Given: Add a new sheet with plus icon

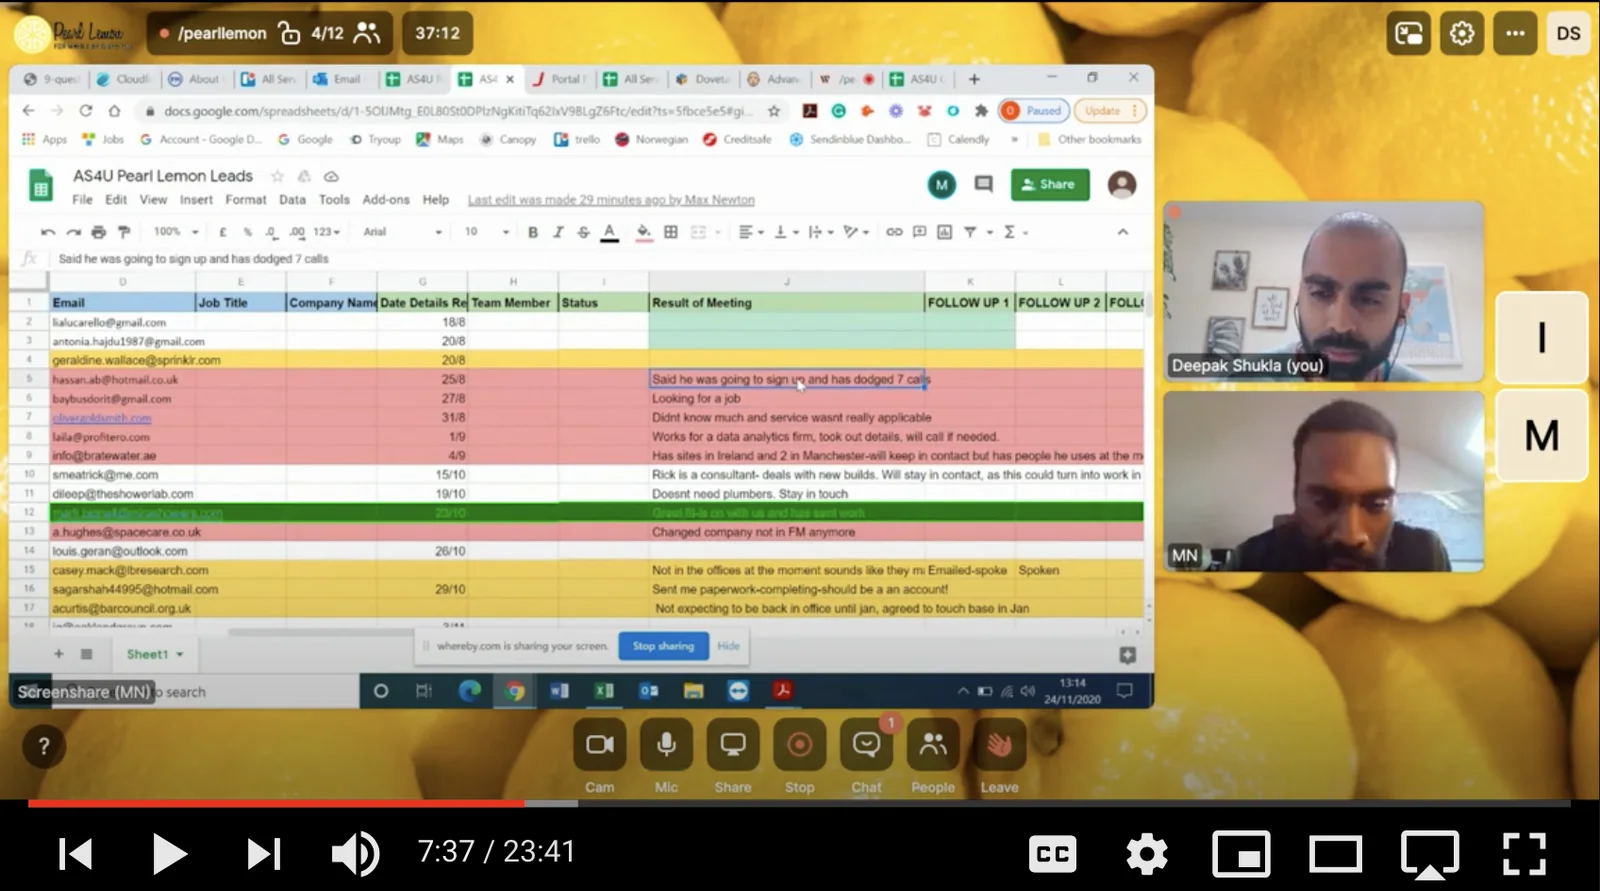Looking at the screenshot, I should tap(58, 654).
